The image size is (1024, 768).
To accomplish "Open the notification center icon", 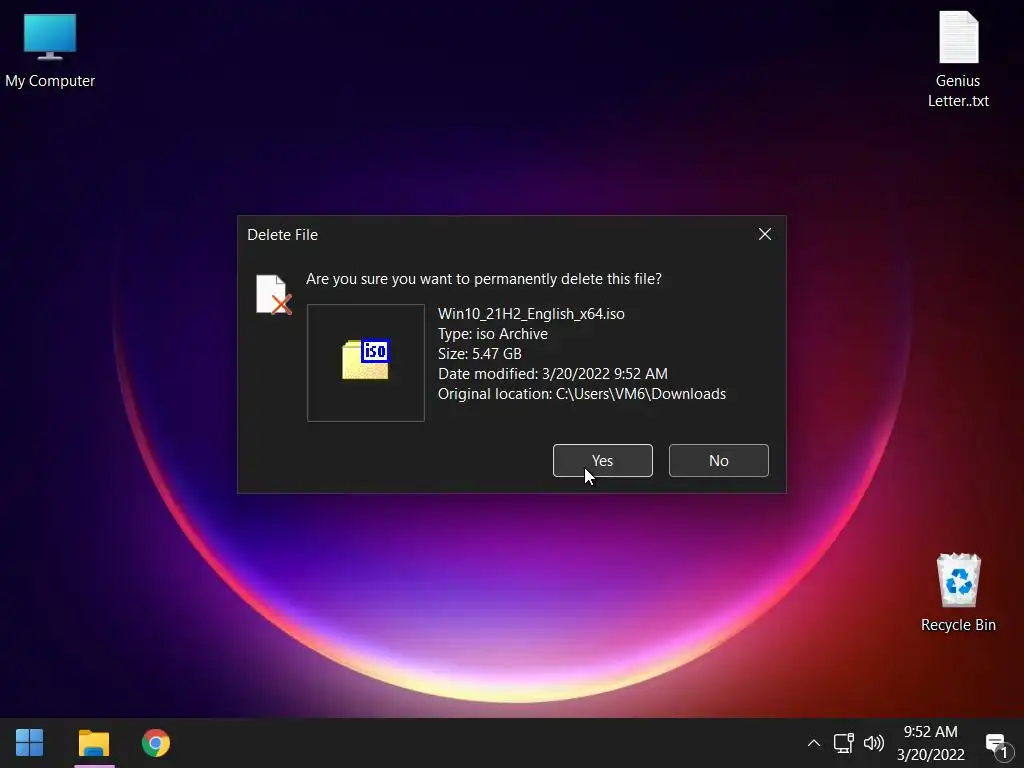I will 999,745.
